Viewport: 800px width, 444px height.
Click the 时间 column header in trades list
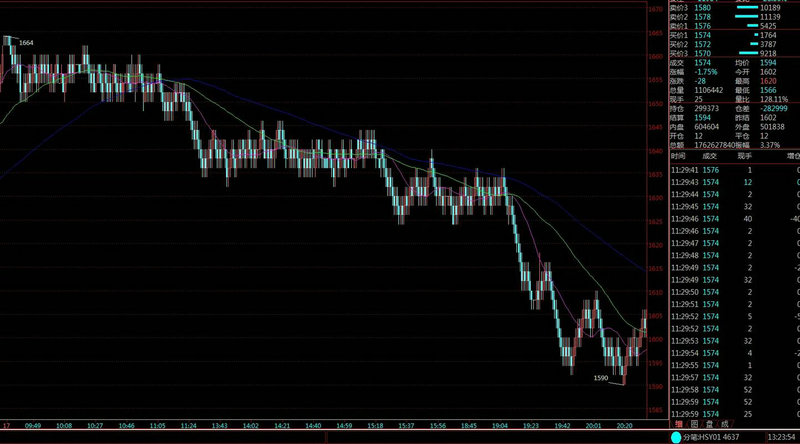pos(678,156)
